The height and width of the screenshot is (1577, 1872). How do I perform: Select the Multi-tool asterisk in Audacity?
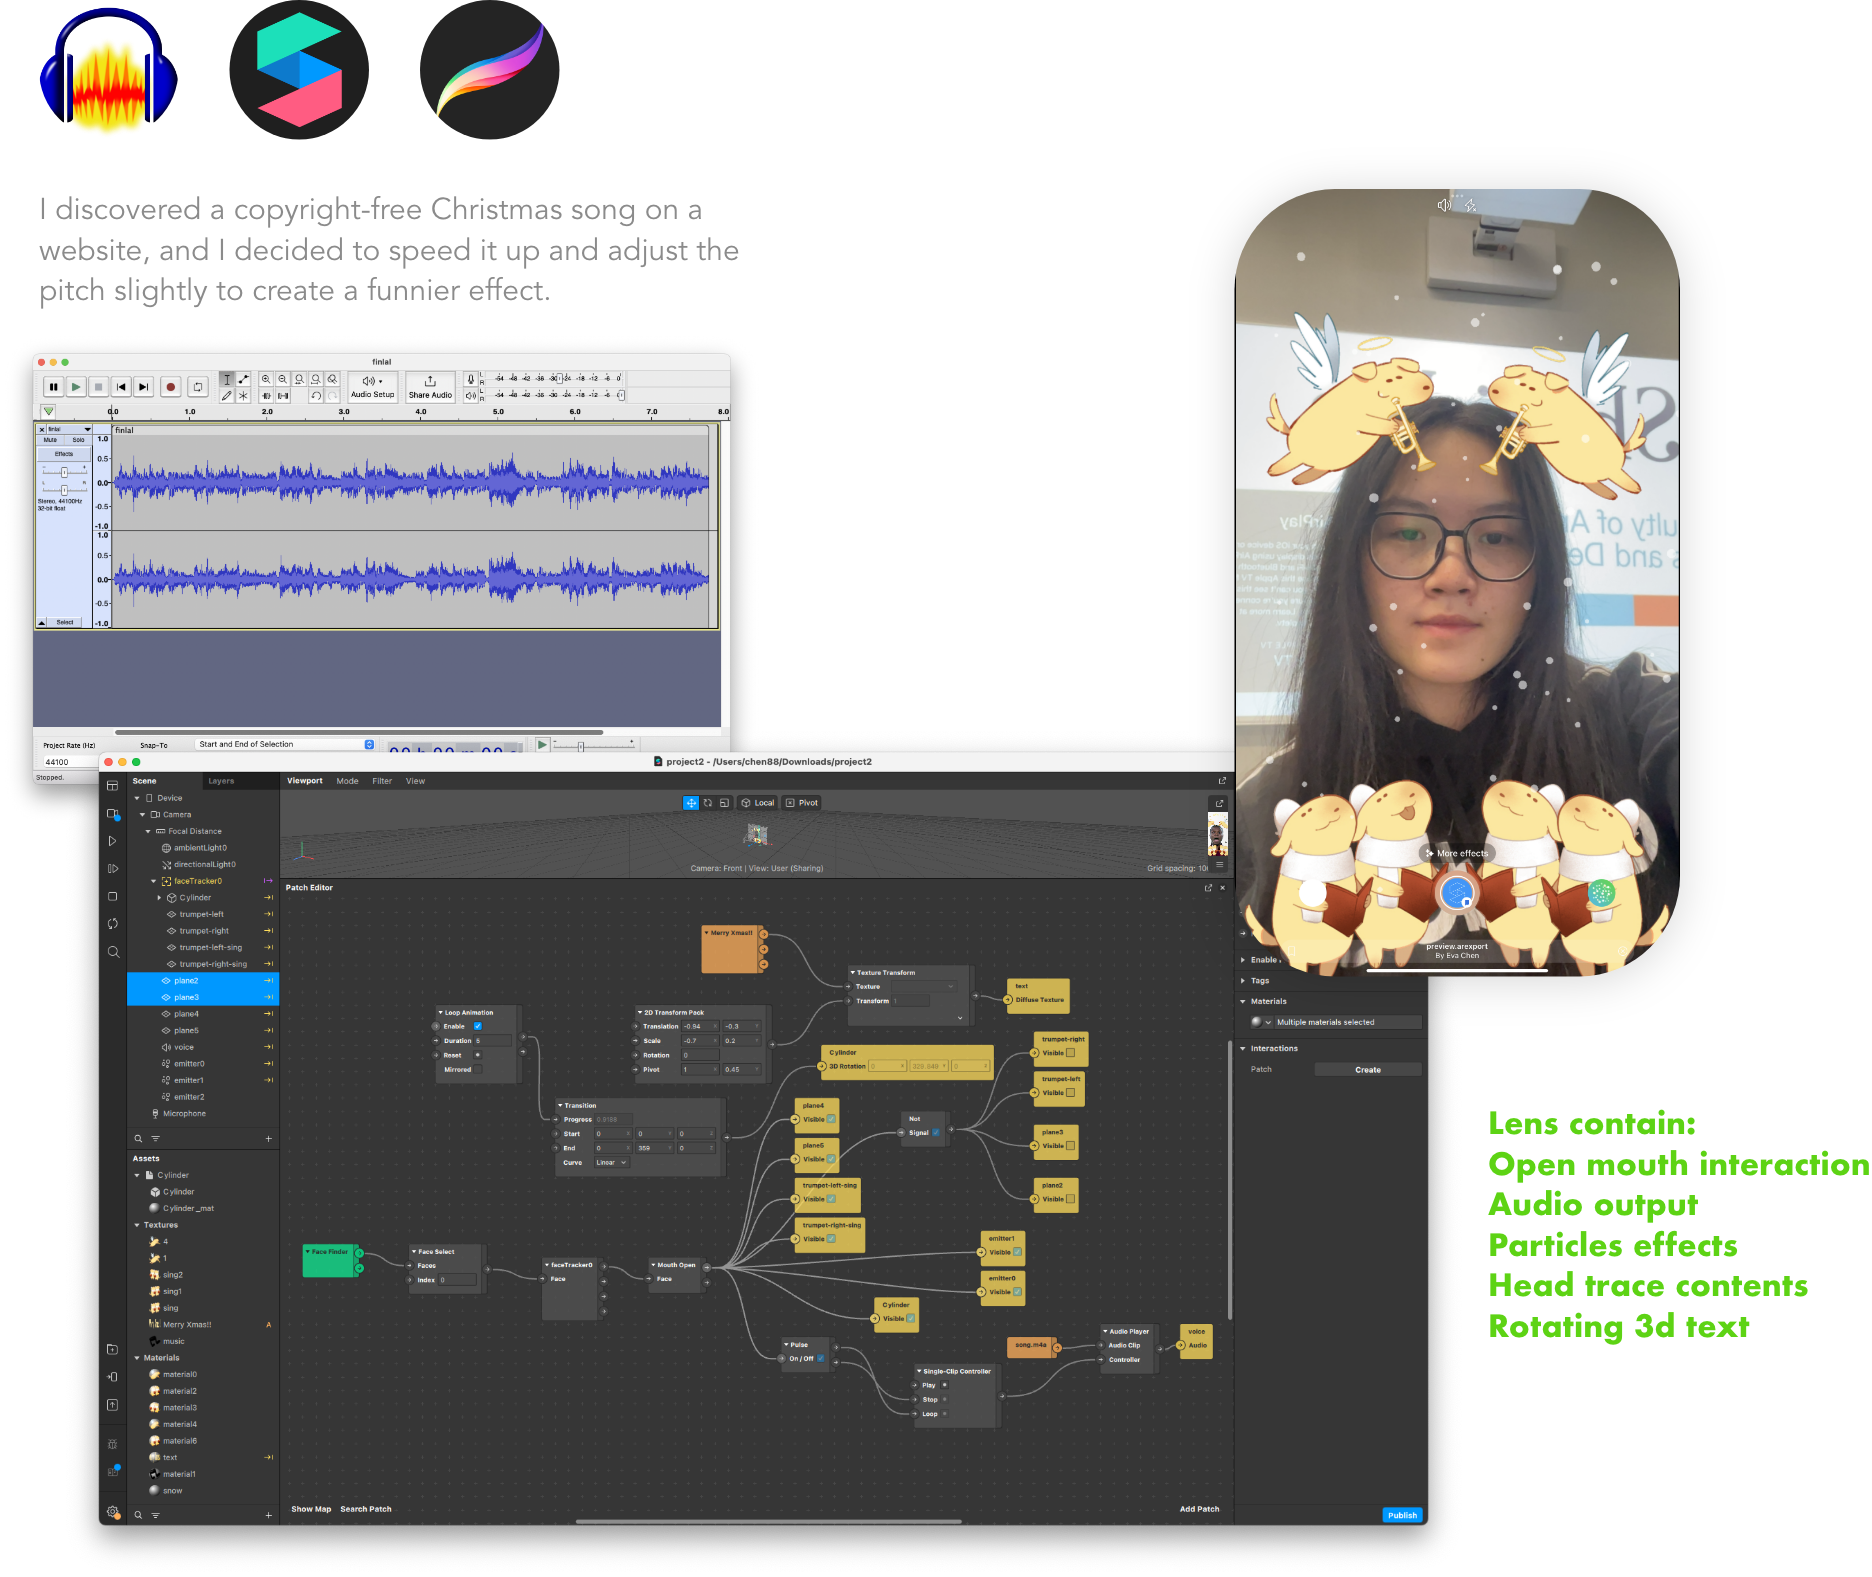(243, 395)
